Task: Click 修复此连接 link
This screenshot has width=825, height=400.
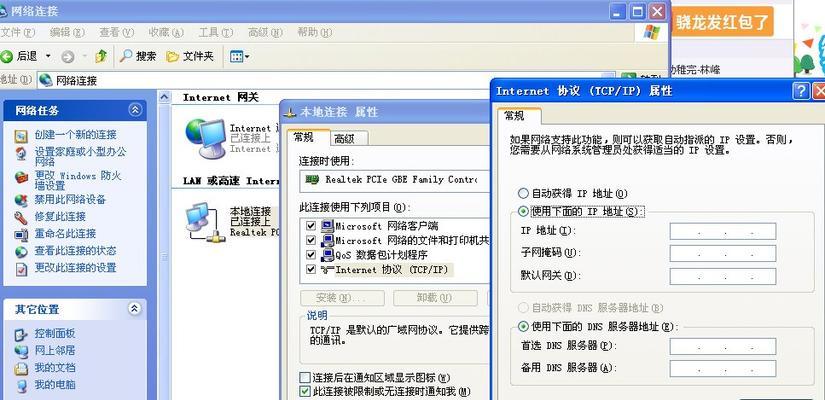Action: 60,216
